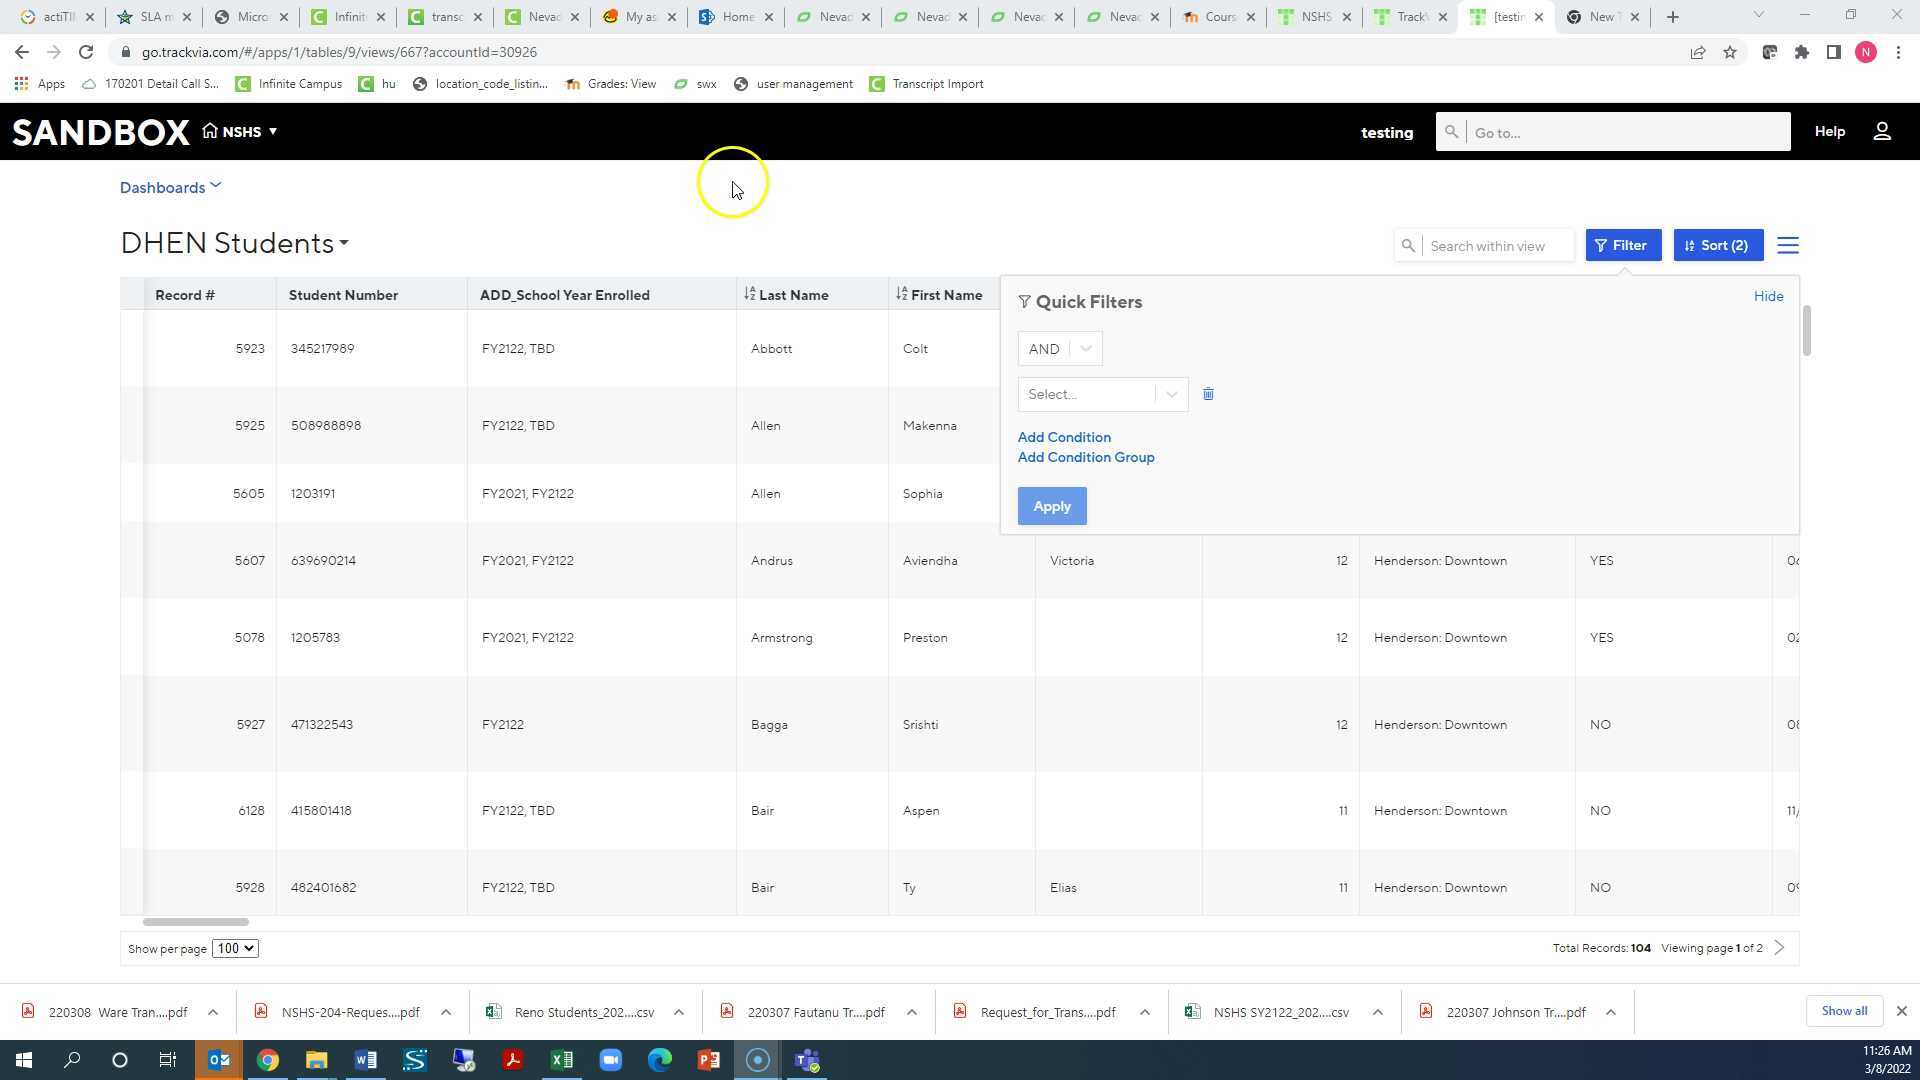Image resolution: width=1920 pixels, height=1080 pixels.
Task: Click the NSHS home icon
Action: [x=210, y=131]
